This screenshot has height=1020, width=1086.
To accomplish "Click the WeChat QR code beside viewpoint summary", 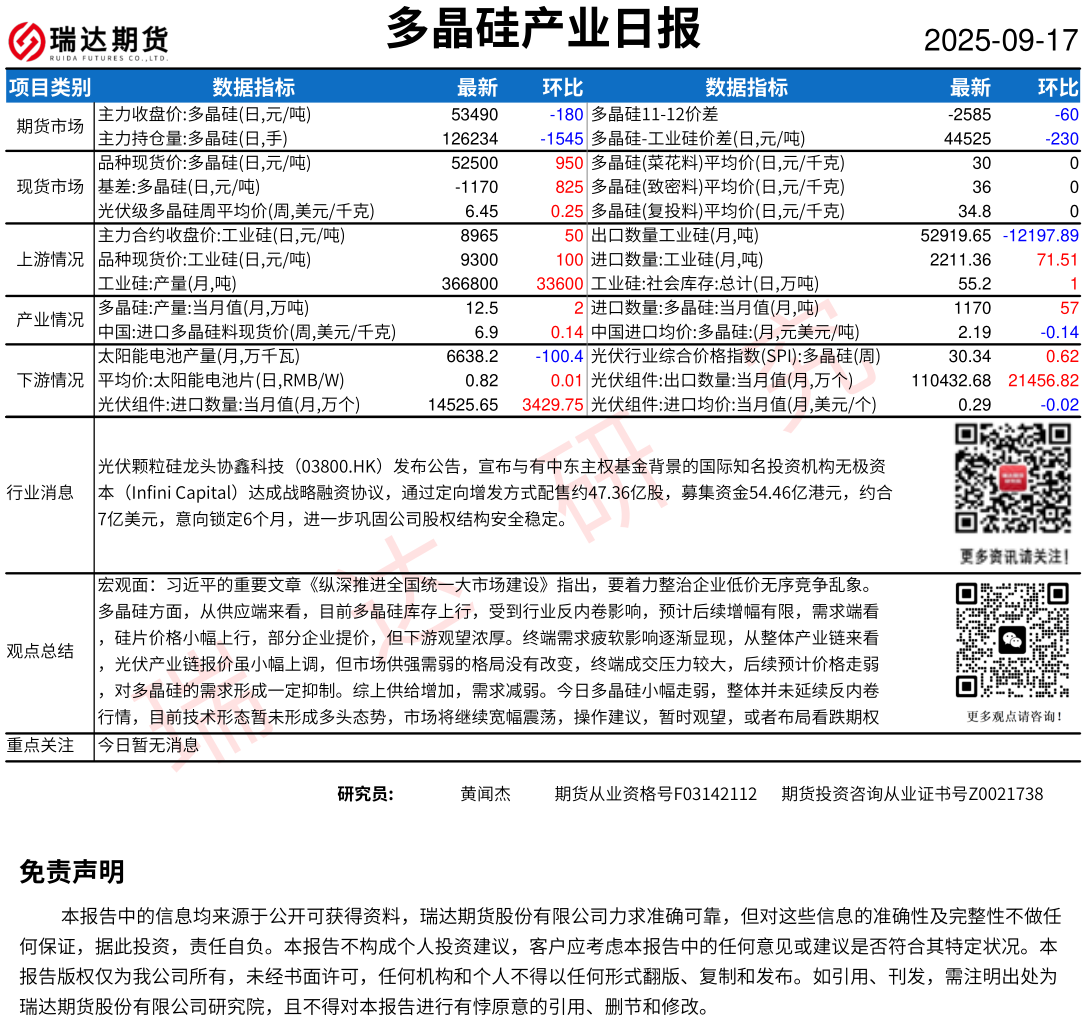I will click(1013, 640).
